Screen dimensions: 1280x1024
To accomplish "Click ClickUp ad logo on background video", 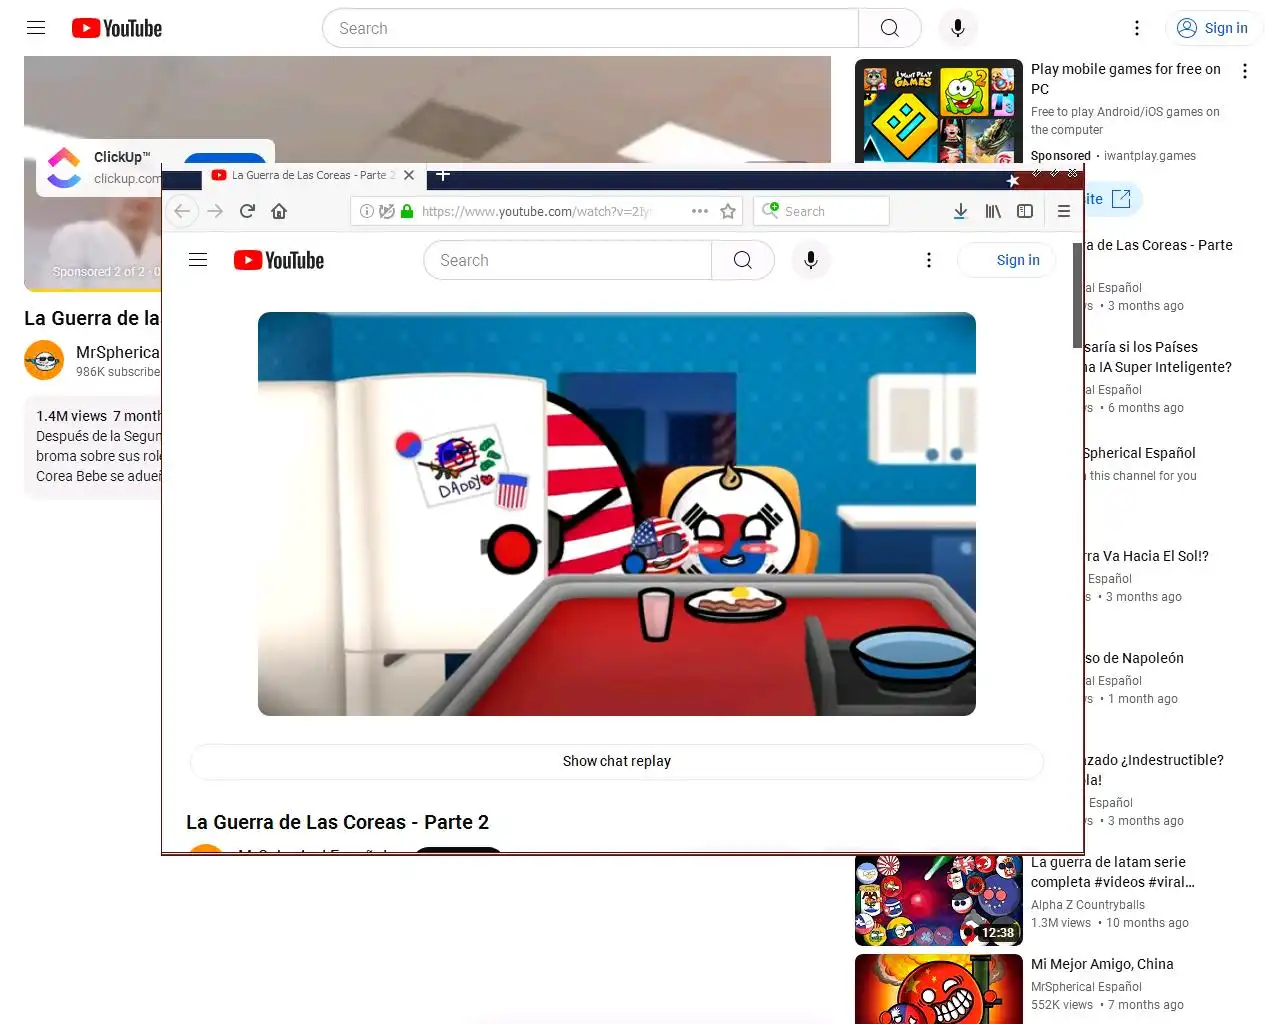I will [64, 167].
